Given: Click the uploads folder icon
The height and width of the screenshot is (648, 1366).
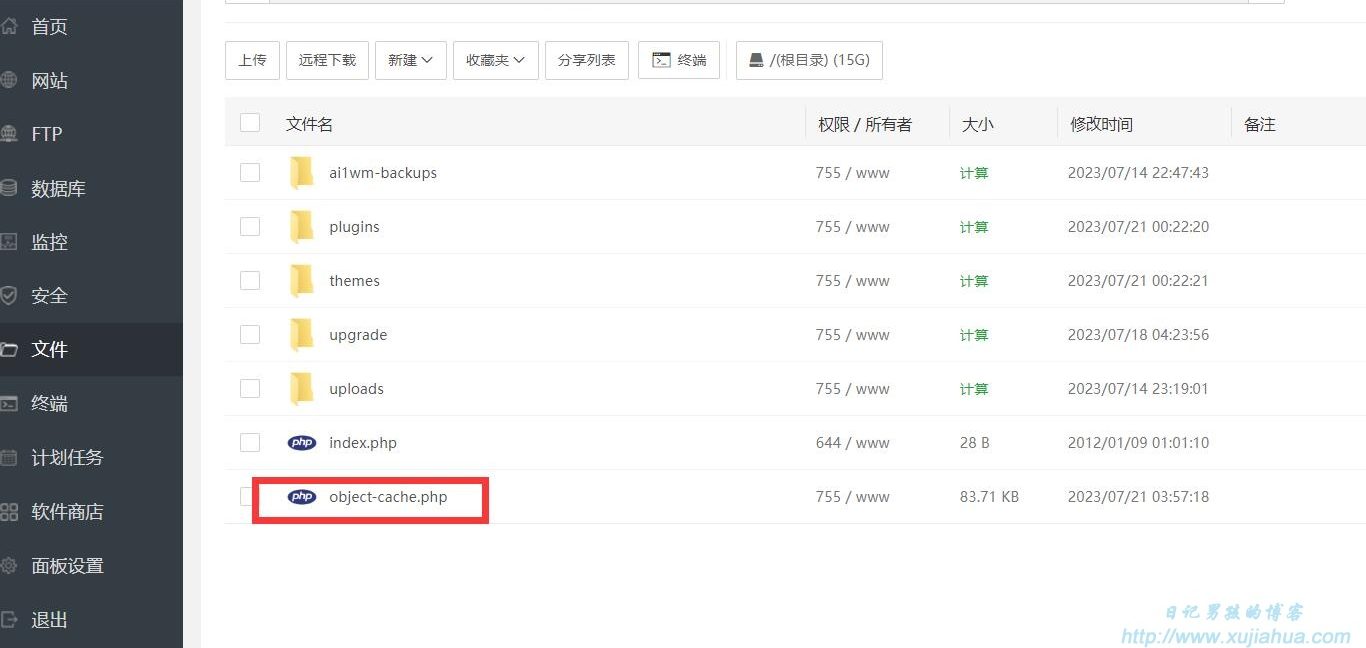Looking at the screenshot, I should 301,389.
